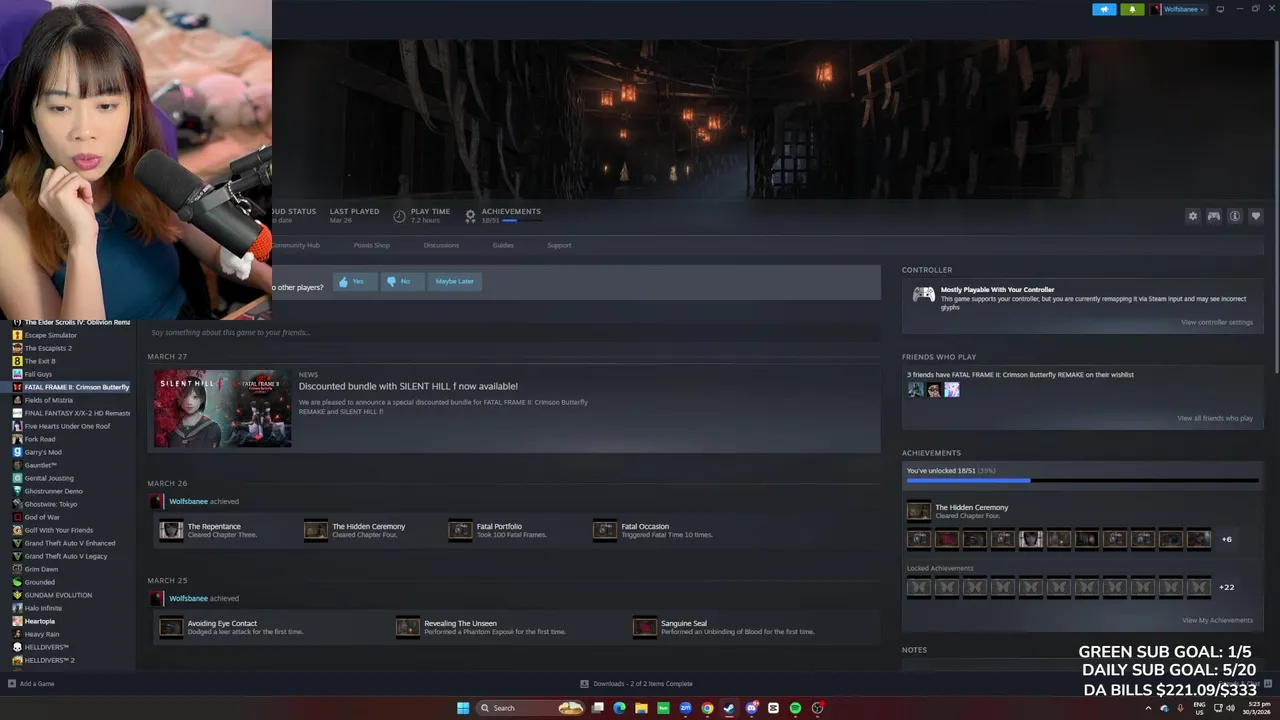Open Steam from the taskbar
The height and width of the screenshot is (720, 1280).
[x=729, y=708]
